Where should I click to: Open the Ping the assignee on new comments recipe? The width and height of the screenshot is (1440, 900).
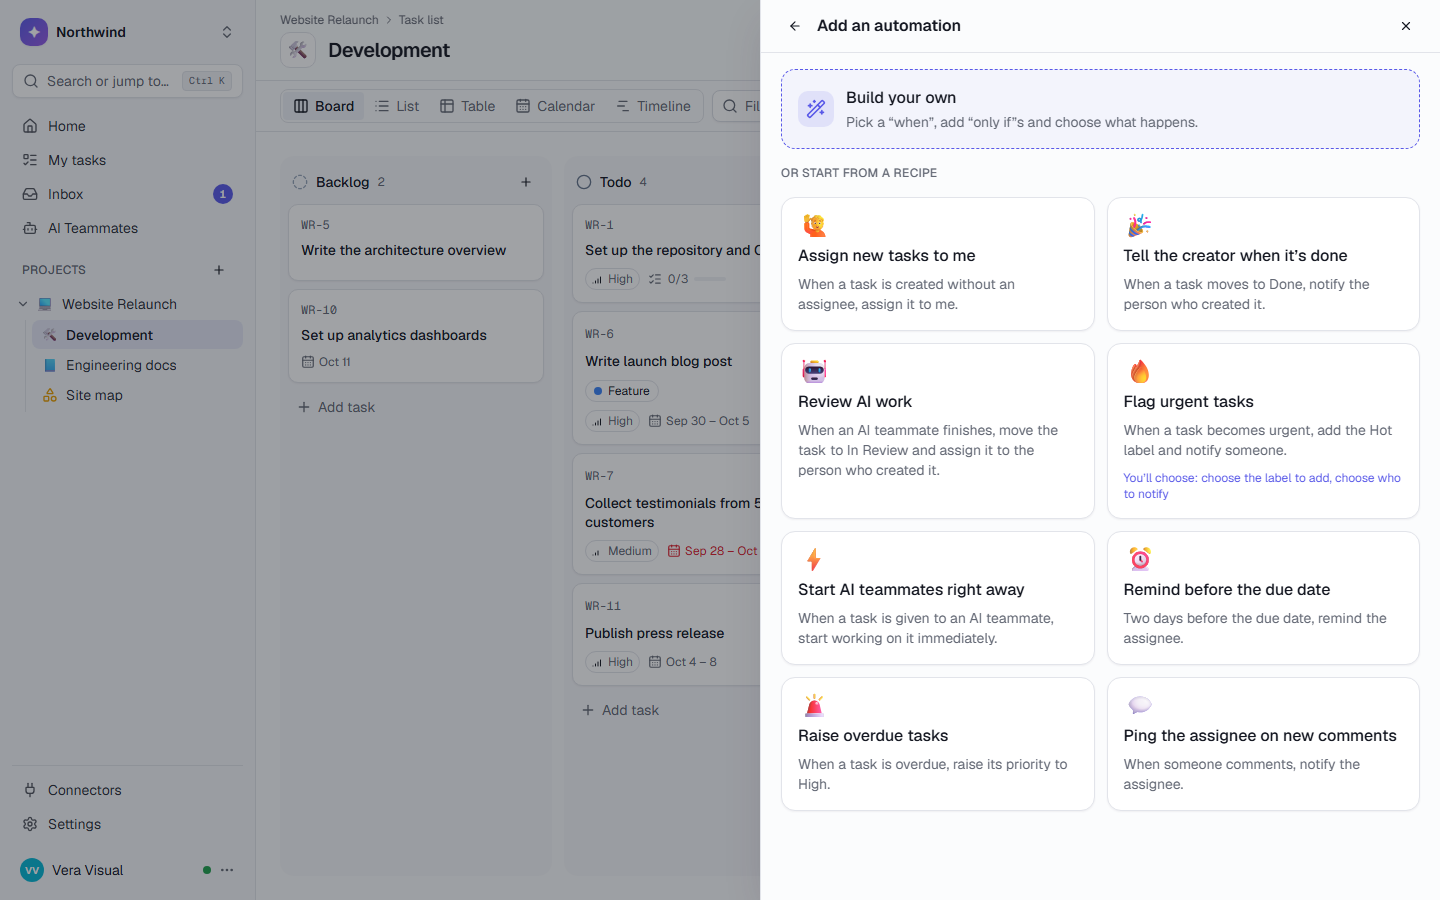pyautogui.click(x=1263, y=744)
